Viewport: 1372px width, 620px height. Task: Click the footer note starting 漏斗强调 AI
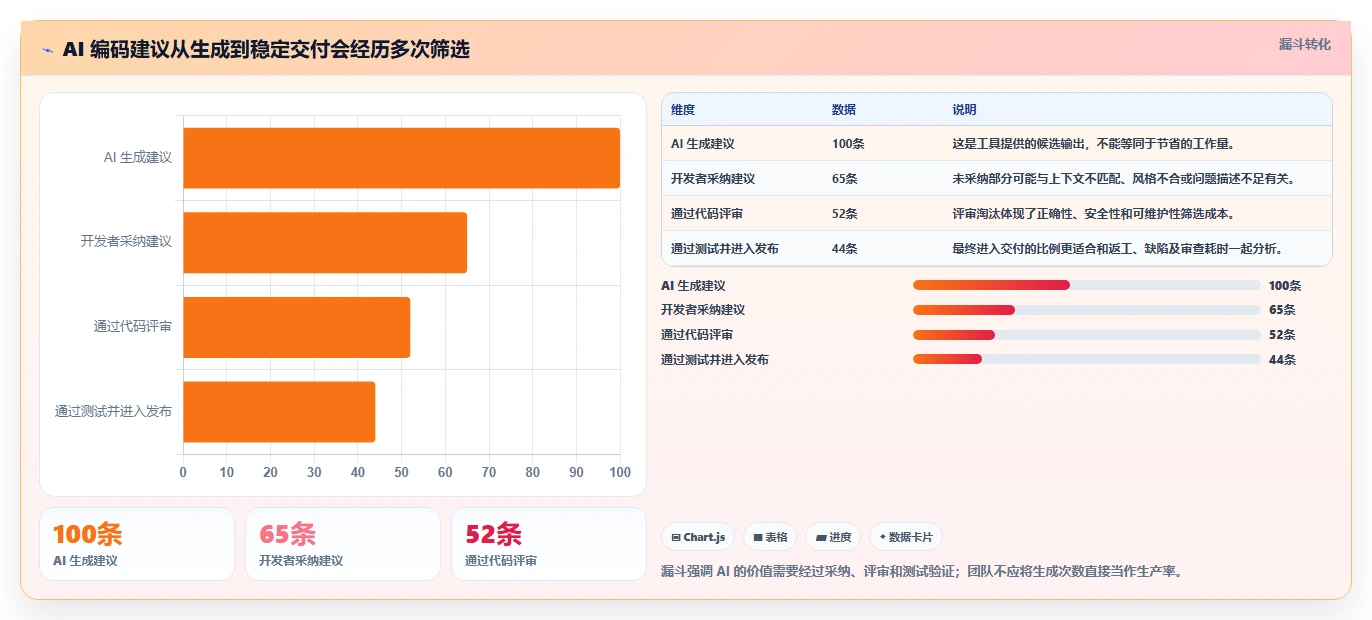click(x=922, y=572)
